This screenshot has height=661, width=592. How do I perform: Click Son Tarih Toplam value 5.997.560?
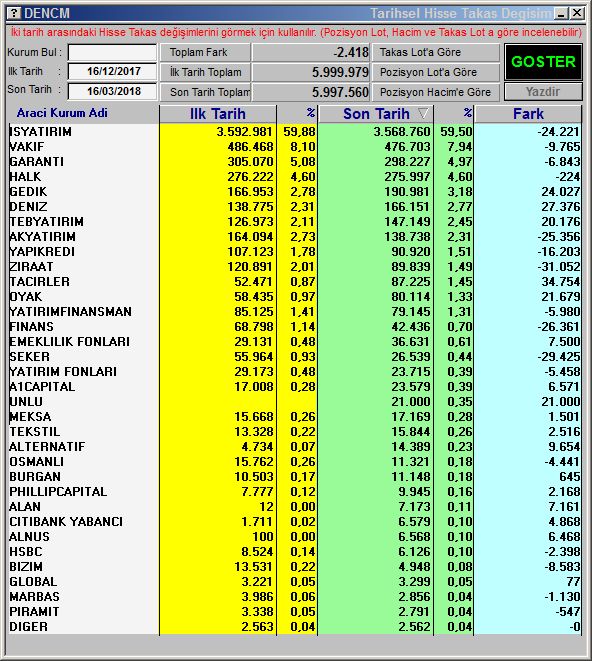340,92
